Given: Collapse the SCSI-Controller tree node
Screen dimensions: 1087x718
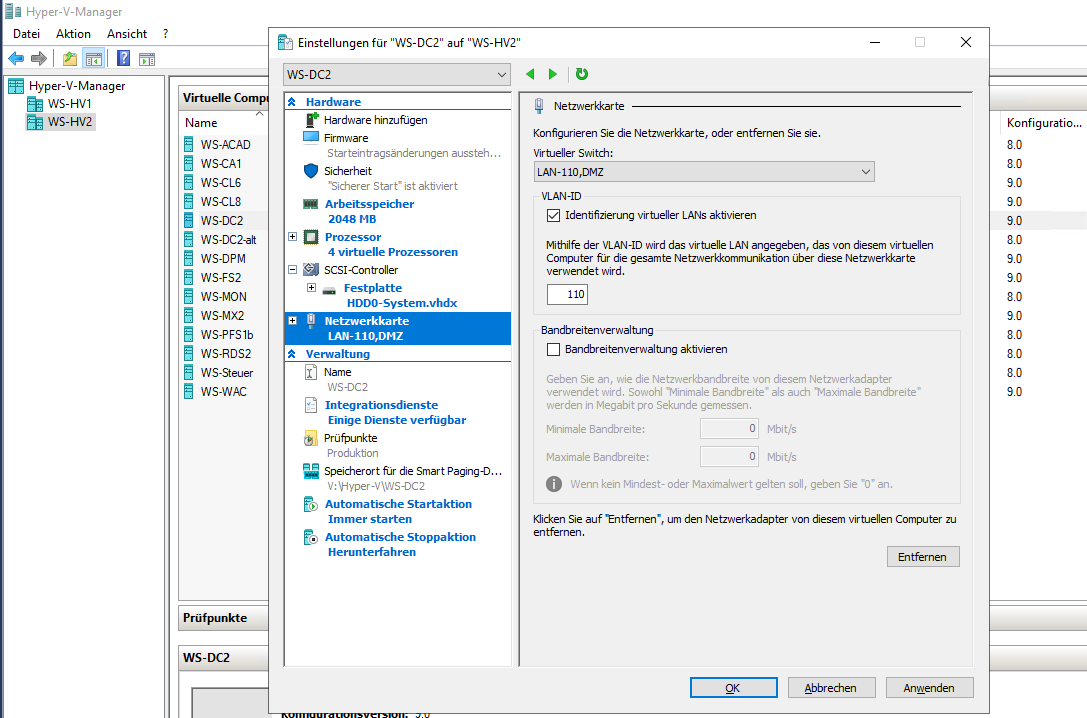Looking at the screenshot, I should point(293,270).
